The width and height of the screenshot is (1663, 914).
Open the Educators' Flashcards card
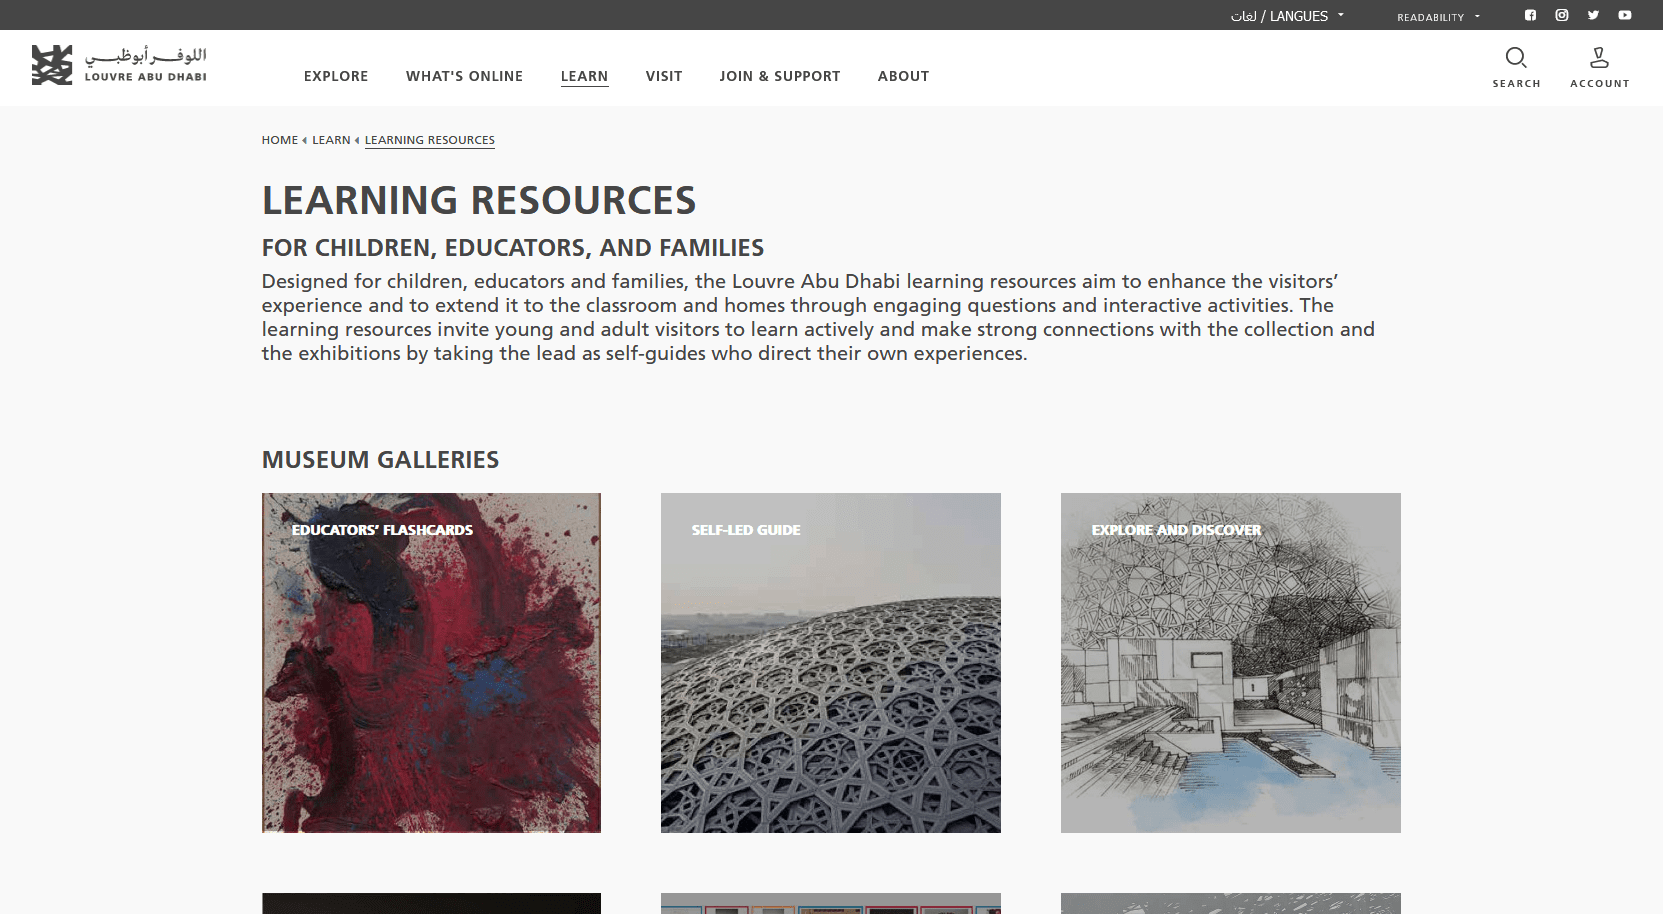(431, 663)
